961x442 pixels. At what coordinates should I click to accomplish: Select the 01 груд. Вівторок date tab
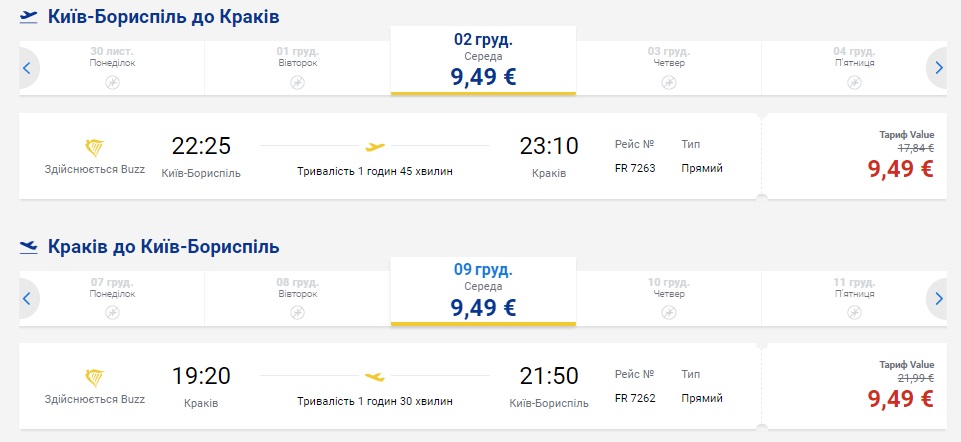point(297,67)
